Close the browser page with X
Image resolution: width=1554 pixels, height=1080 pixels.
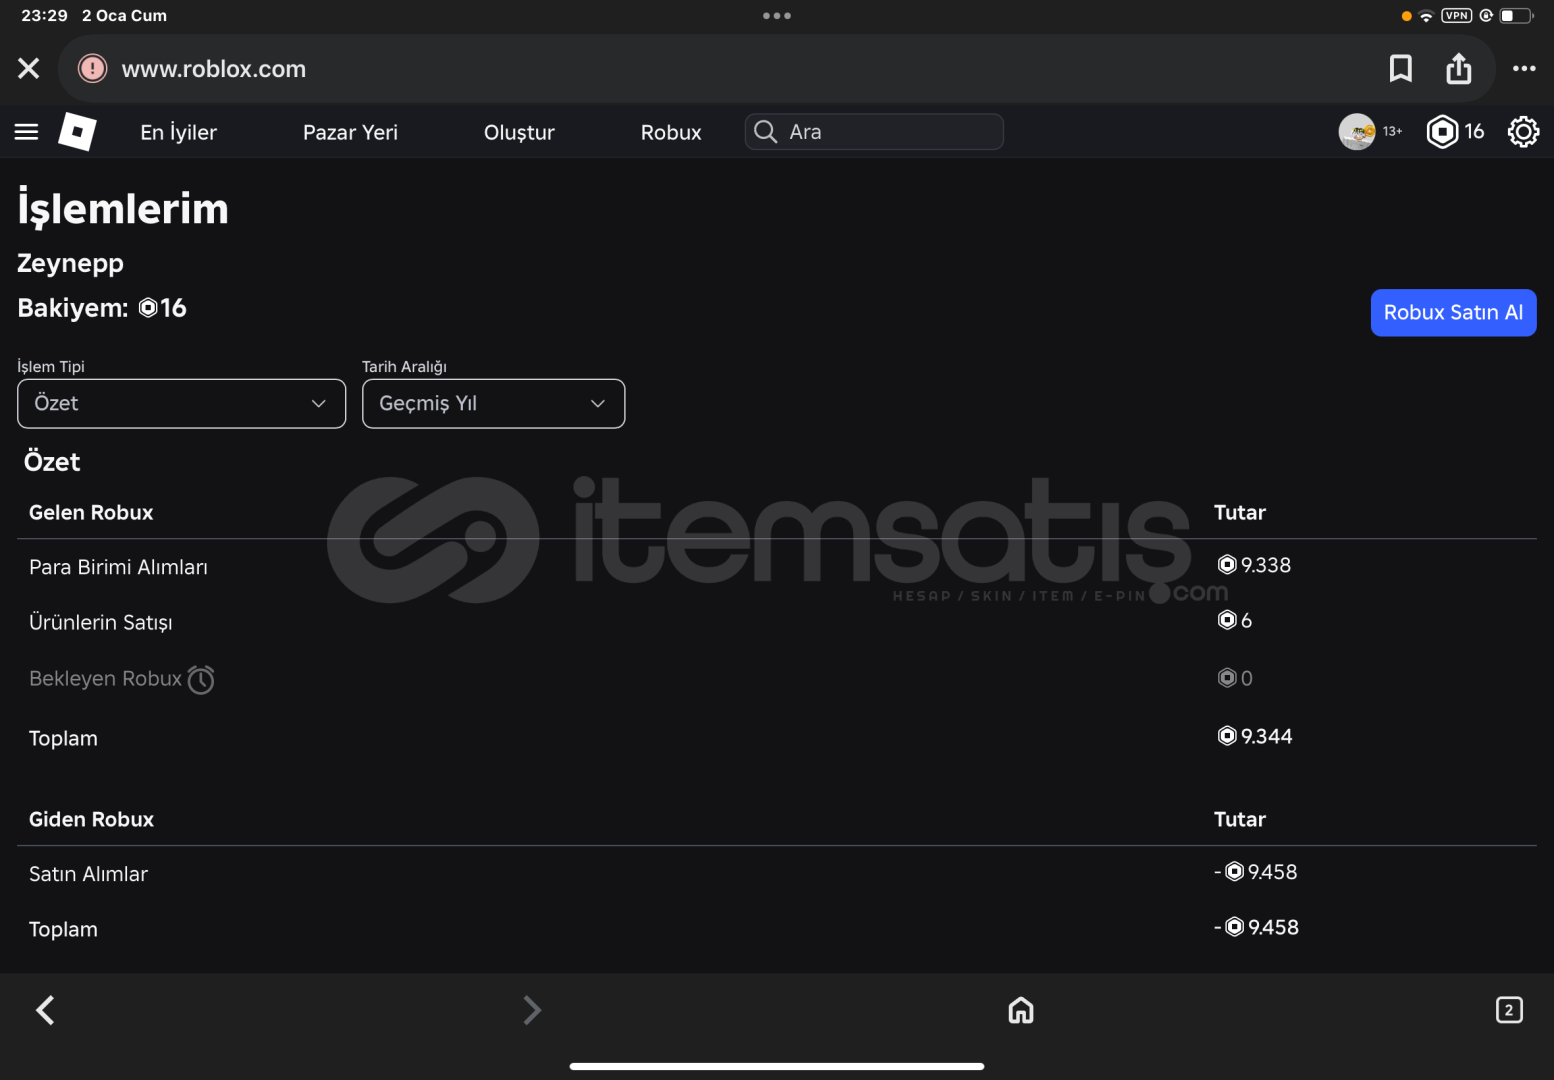(29, 68)
